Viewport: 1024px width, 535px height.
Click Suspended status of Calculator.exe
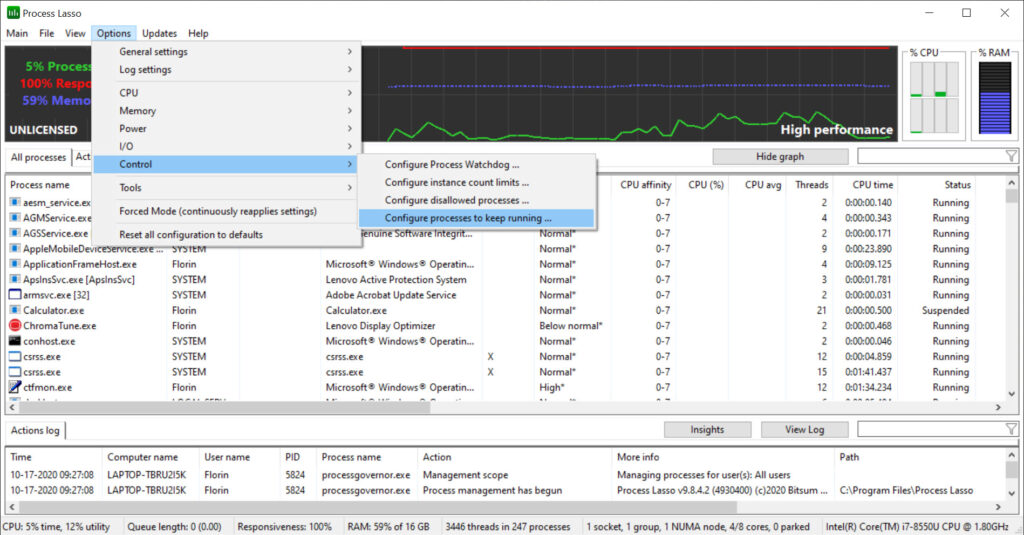pos(945,310)
